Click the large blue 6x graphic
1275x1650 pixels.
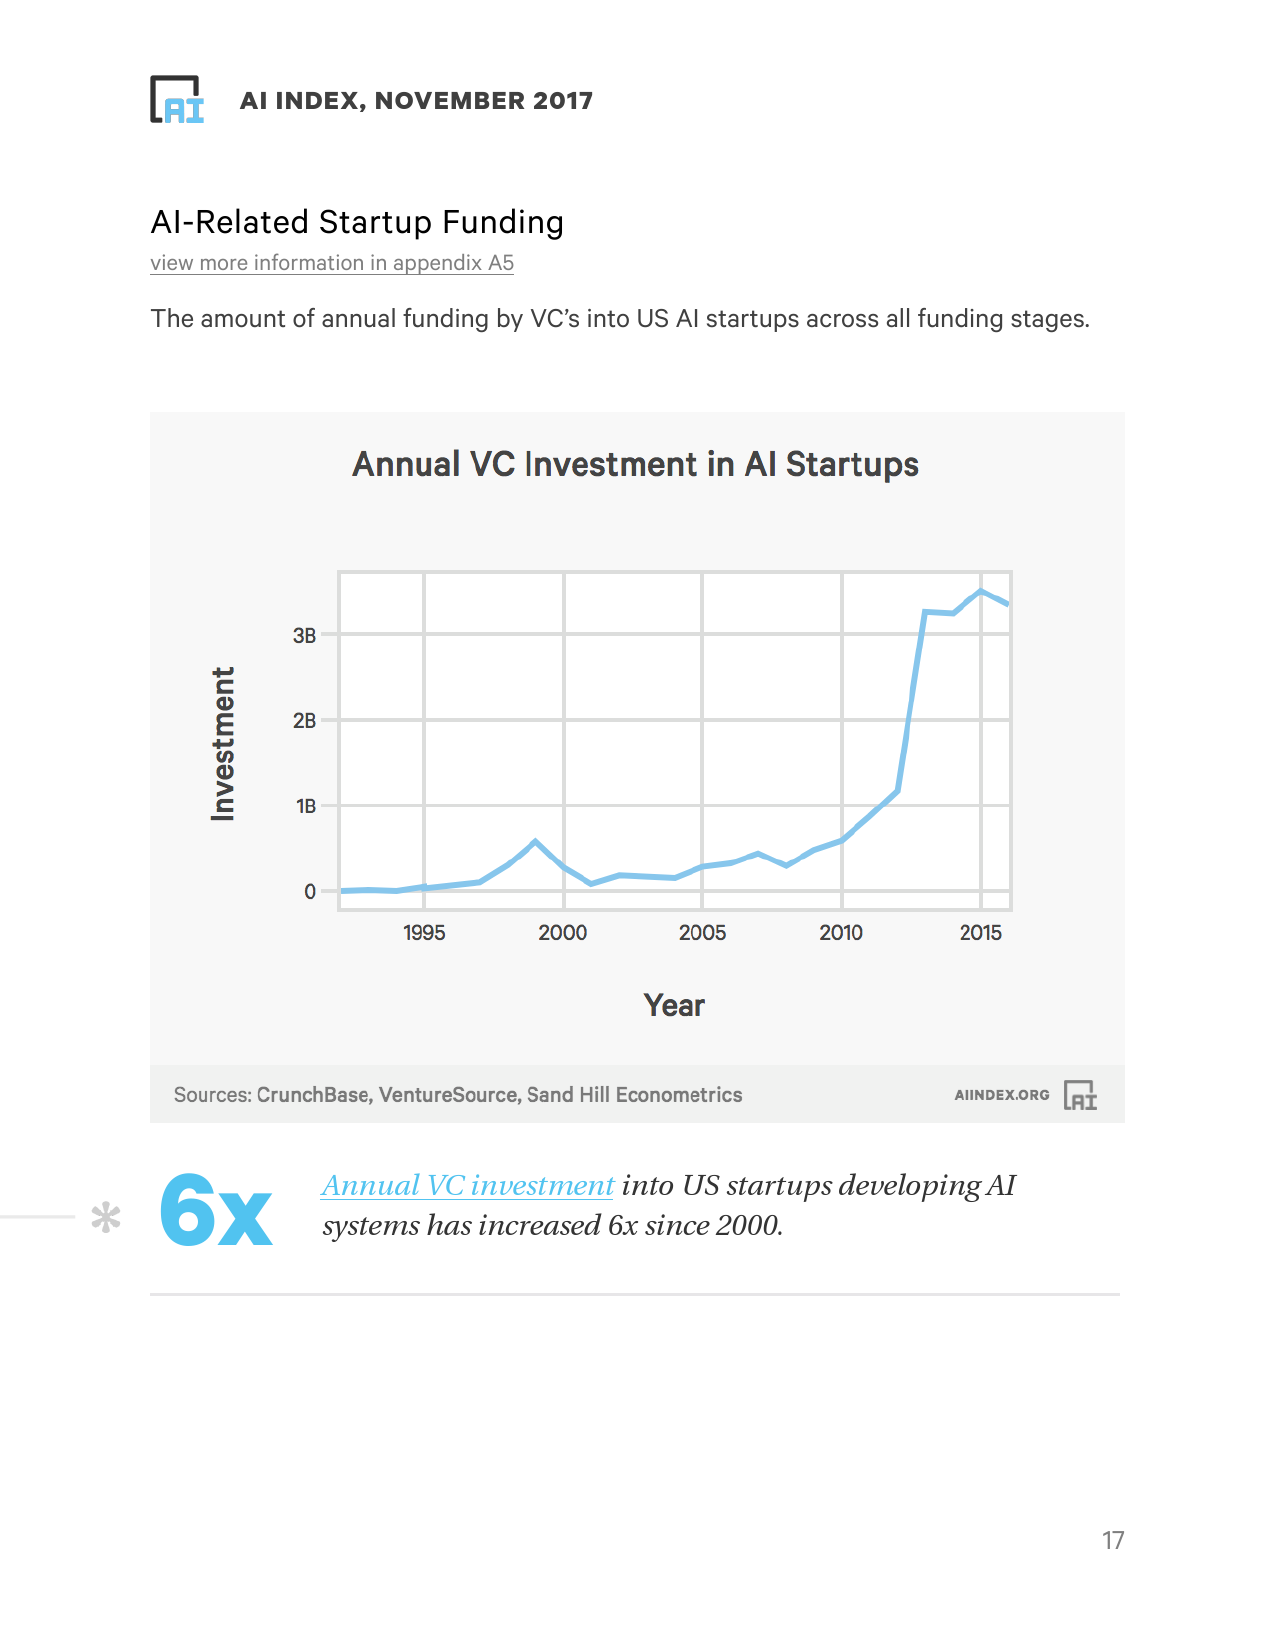[x=216, y=1211]
